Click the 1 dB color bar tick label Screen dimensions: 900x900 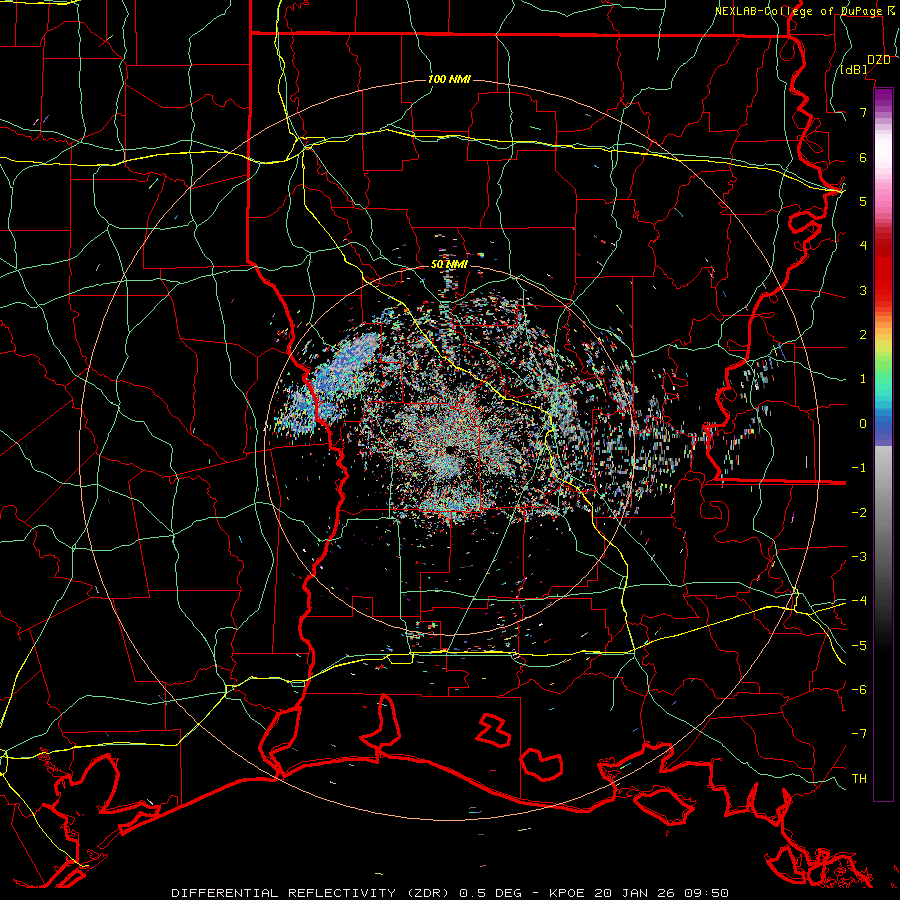tap(863, 379)
